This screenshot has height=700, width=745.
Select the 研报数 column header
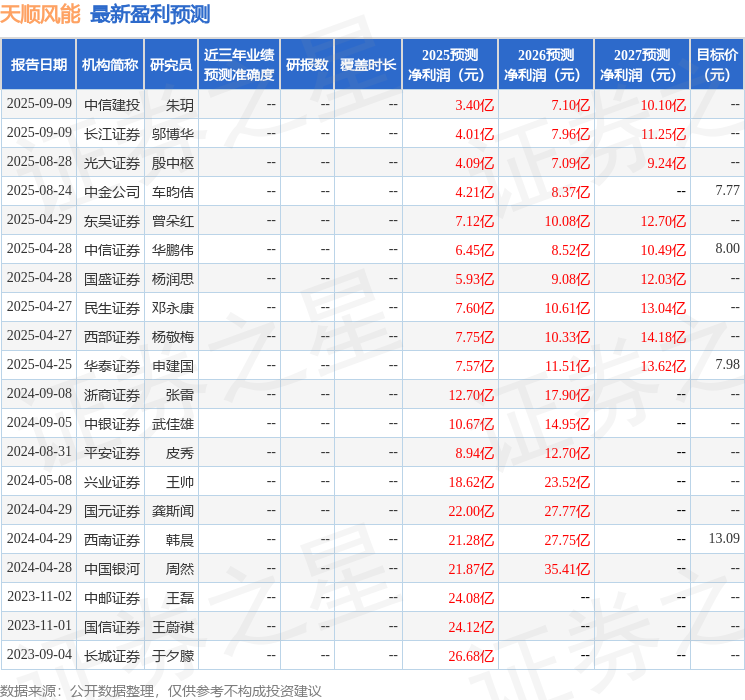point(307,65)
